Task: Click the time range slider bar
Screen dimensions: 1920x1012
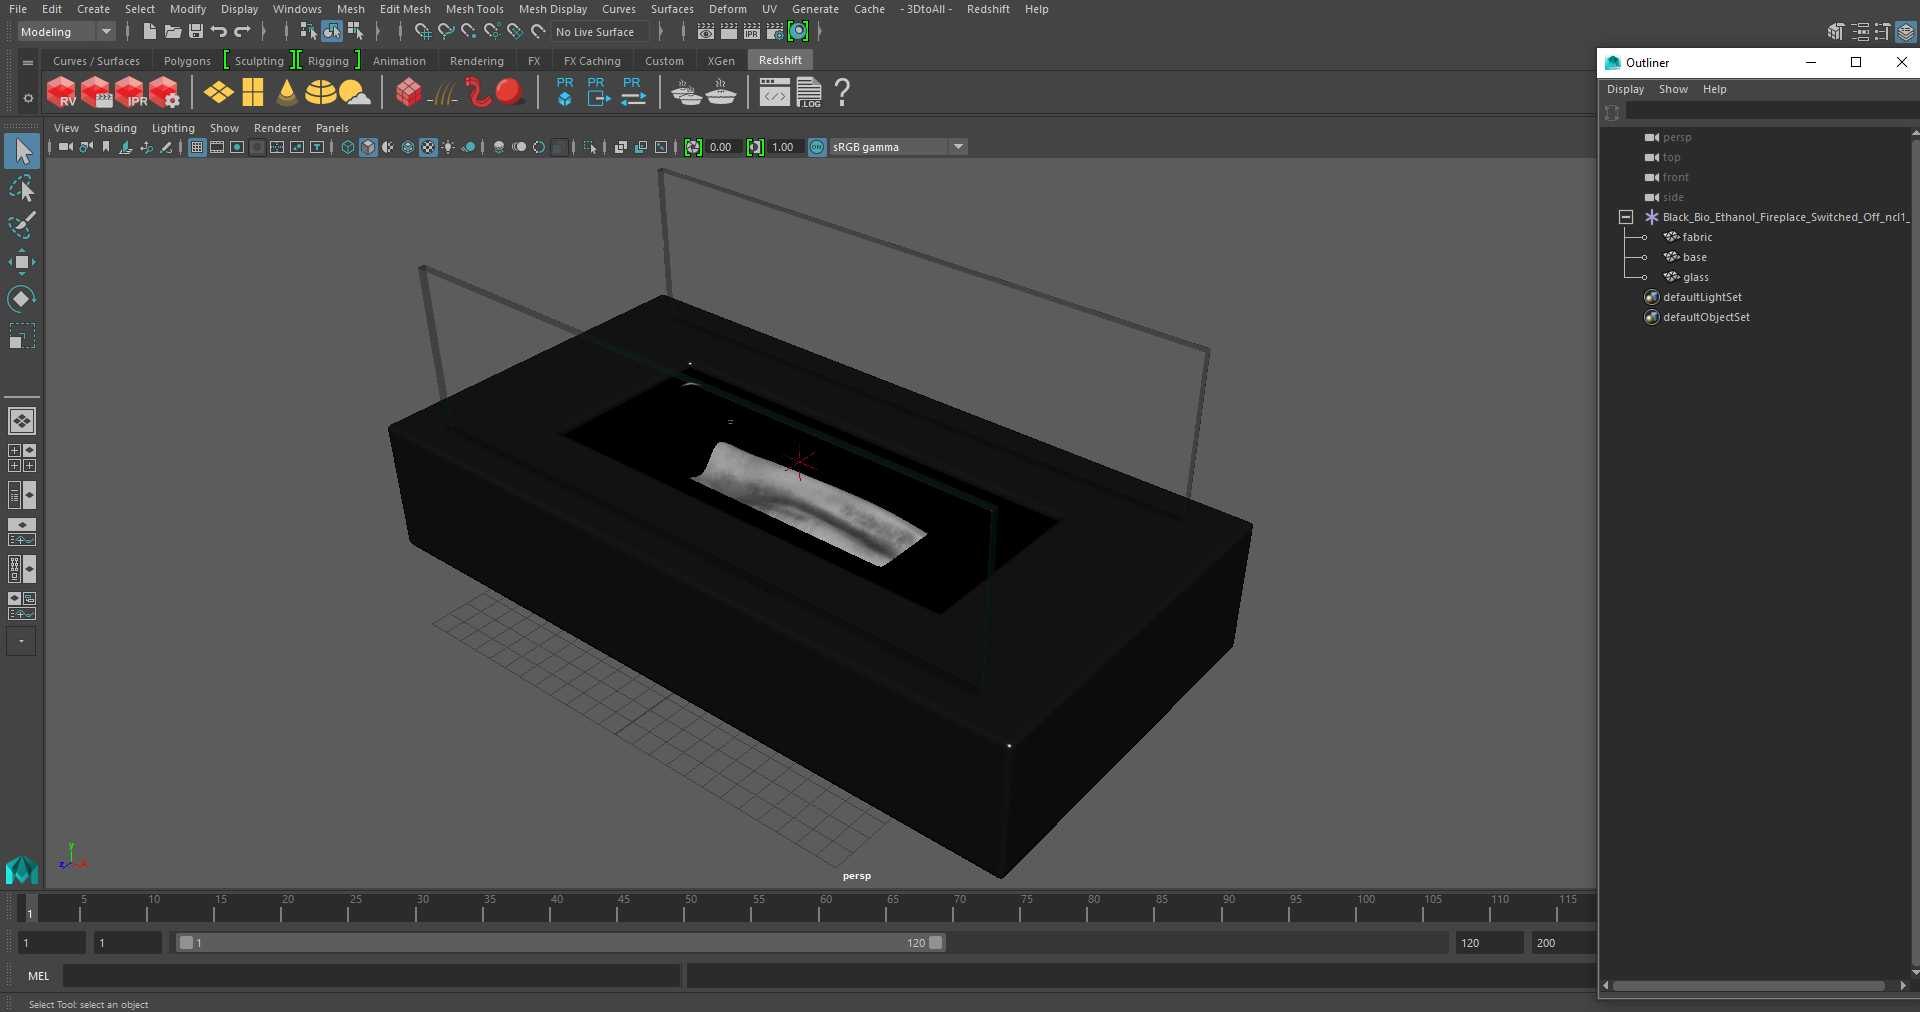Action: click(x=560, y=943)
